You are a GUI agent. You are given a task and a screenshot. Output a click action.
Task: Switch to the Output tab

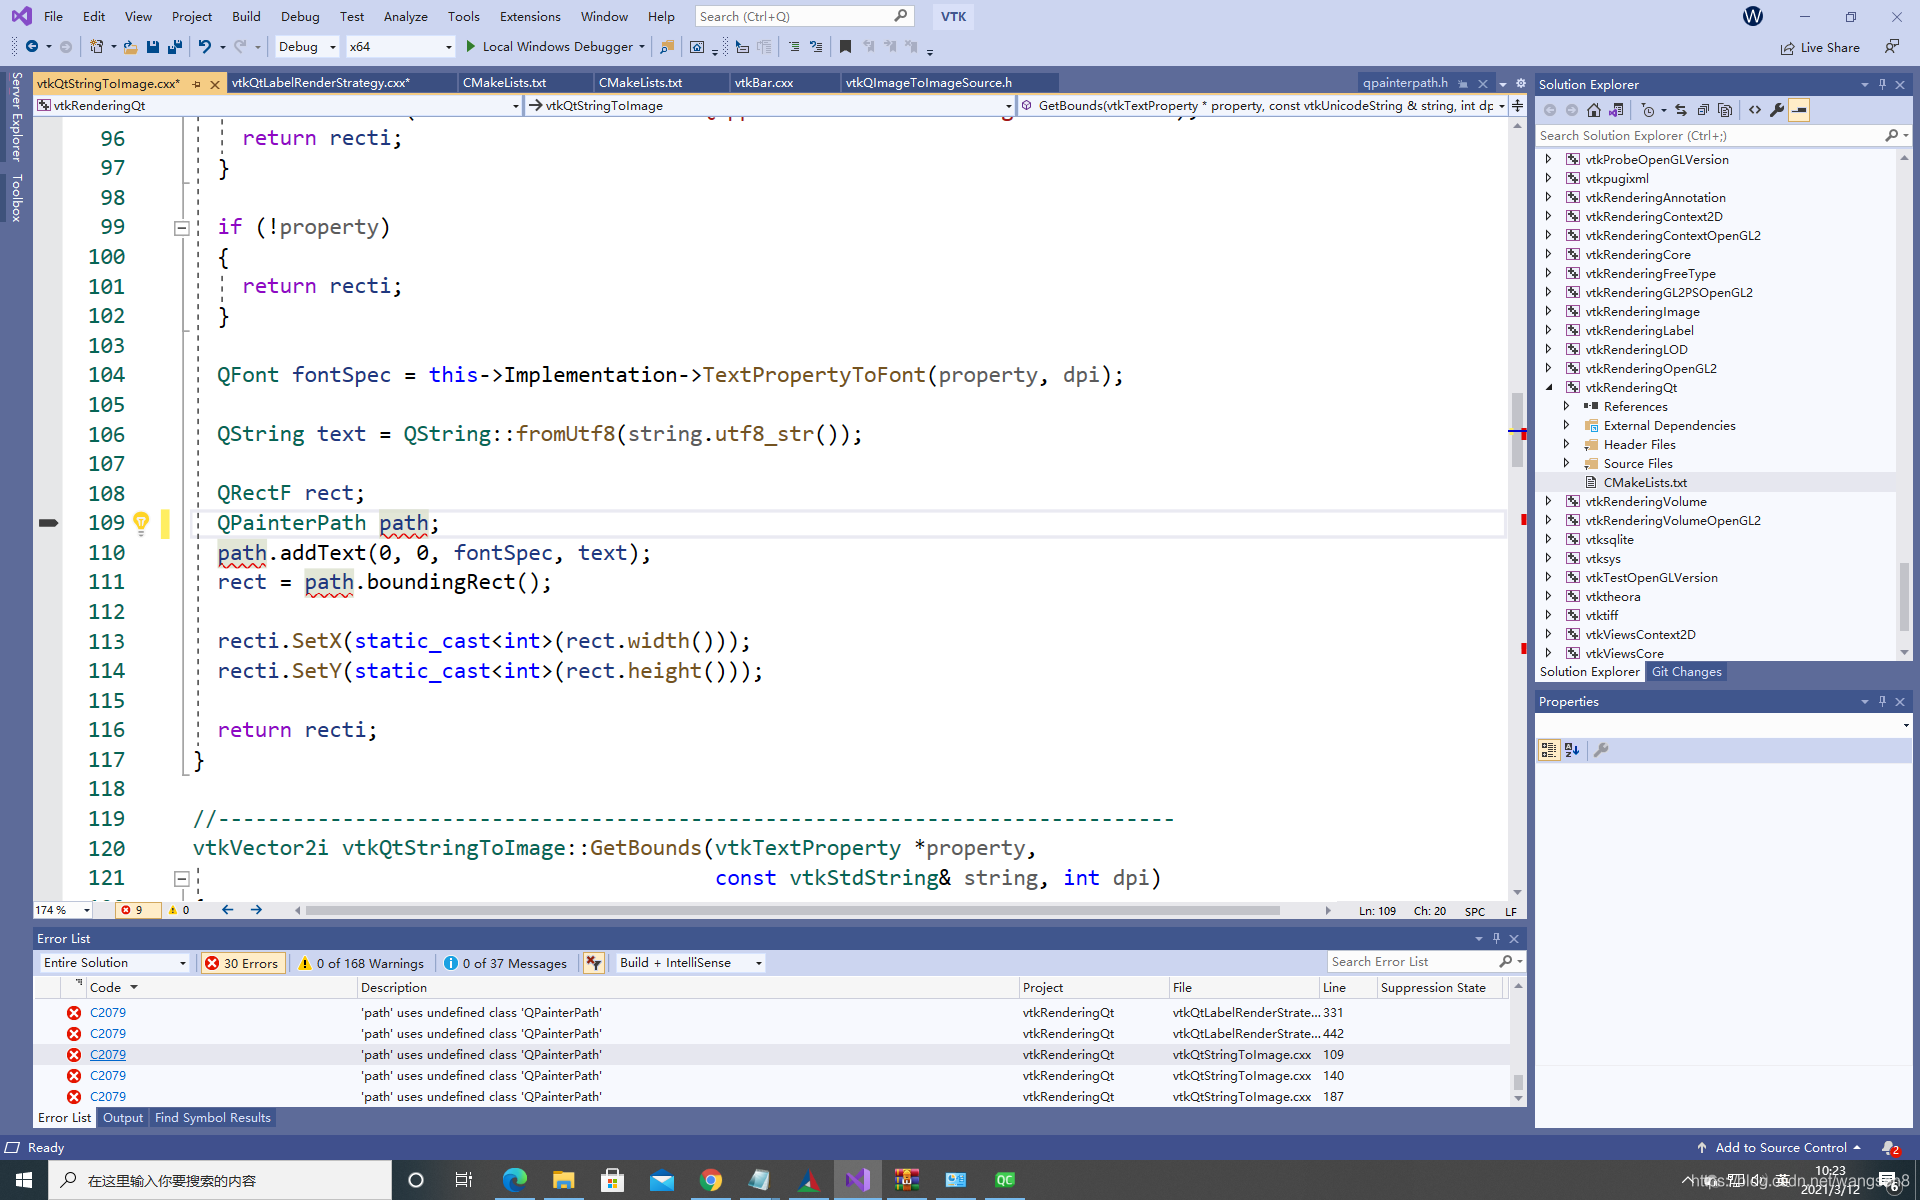tap(123, 1118)
